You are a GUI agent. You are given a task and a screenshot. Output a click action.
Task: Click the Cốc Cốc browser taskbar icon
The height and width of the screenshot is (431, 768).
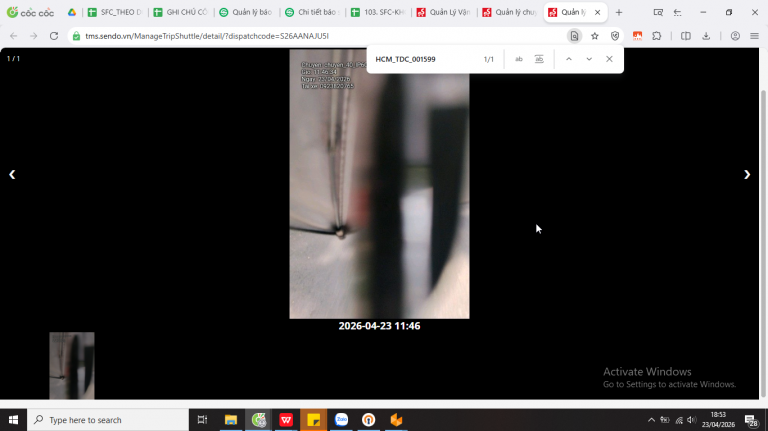coord(259,420)
